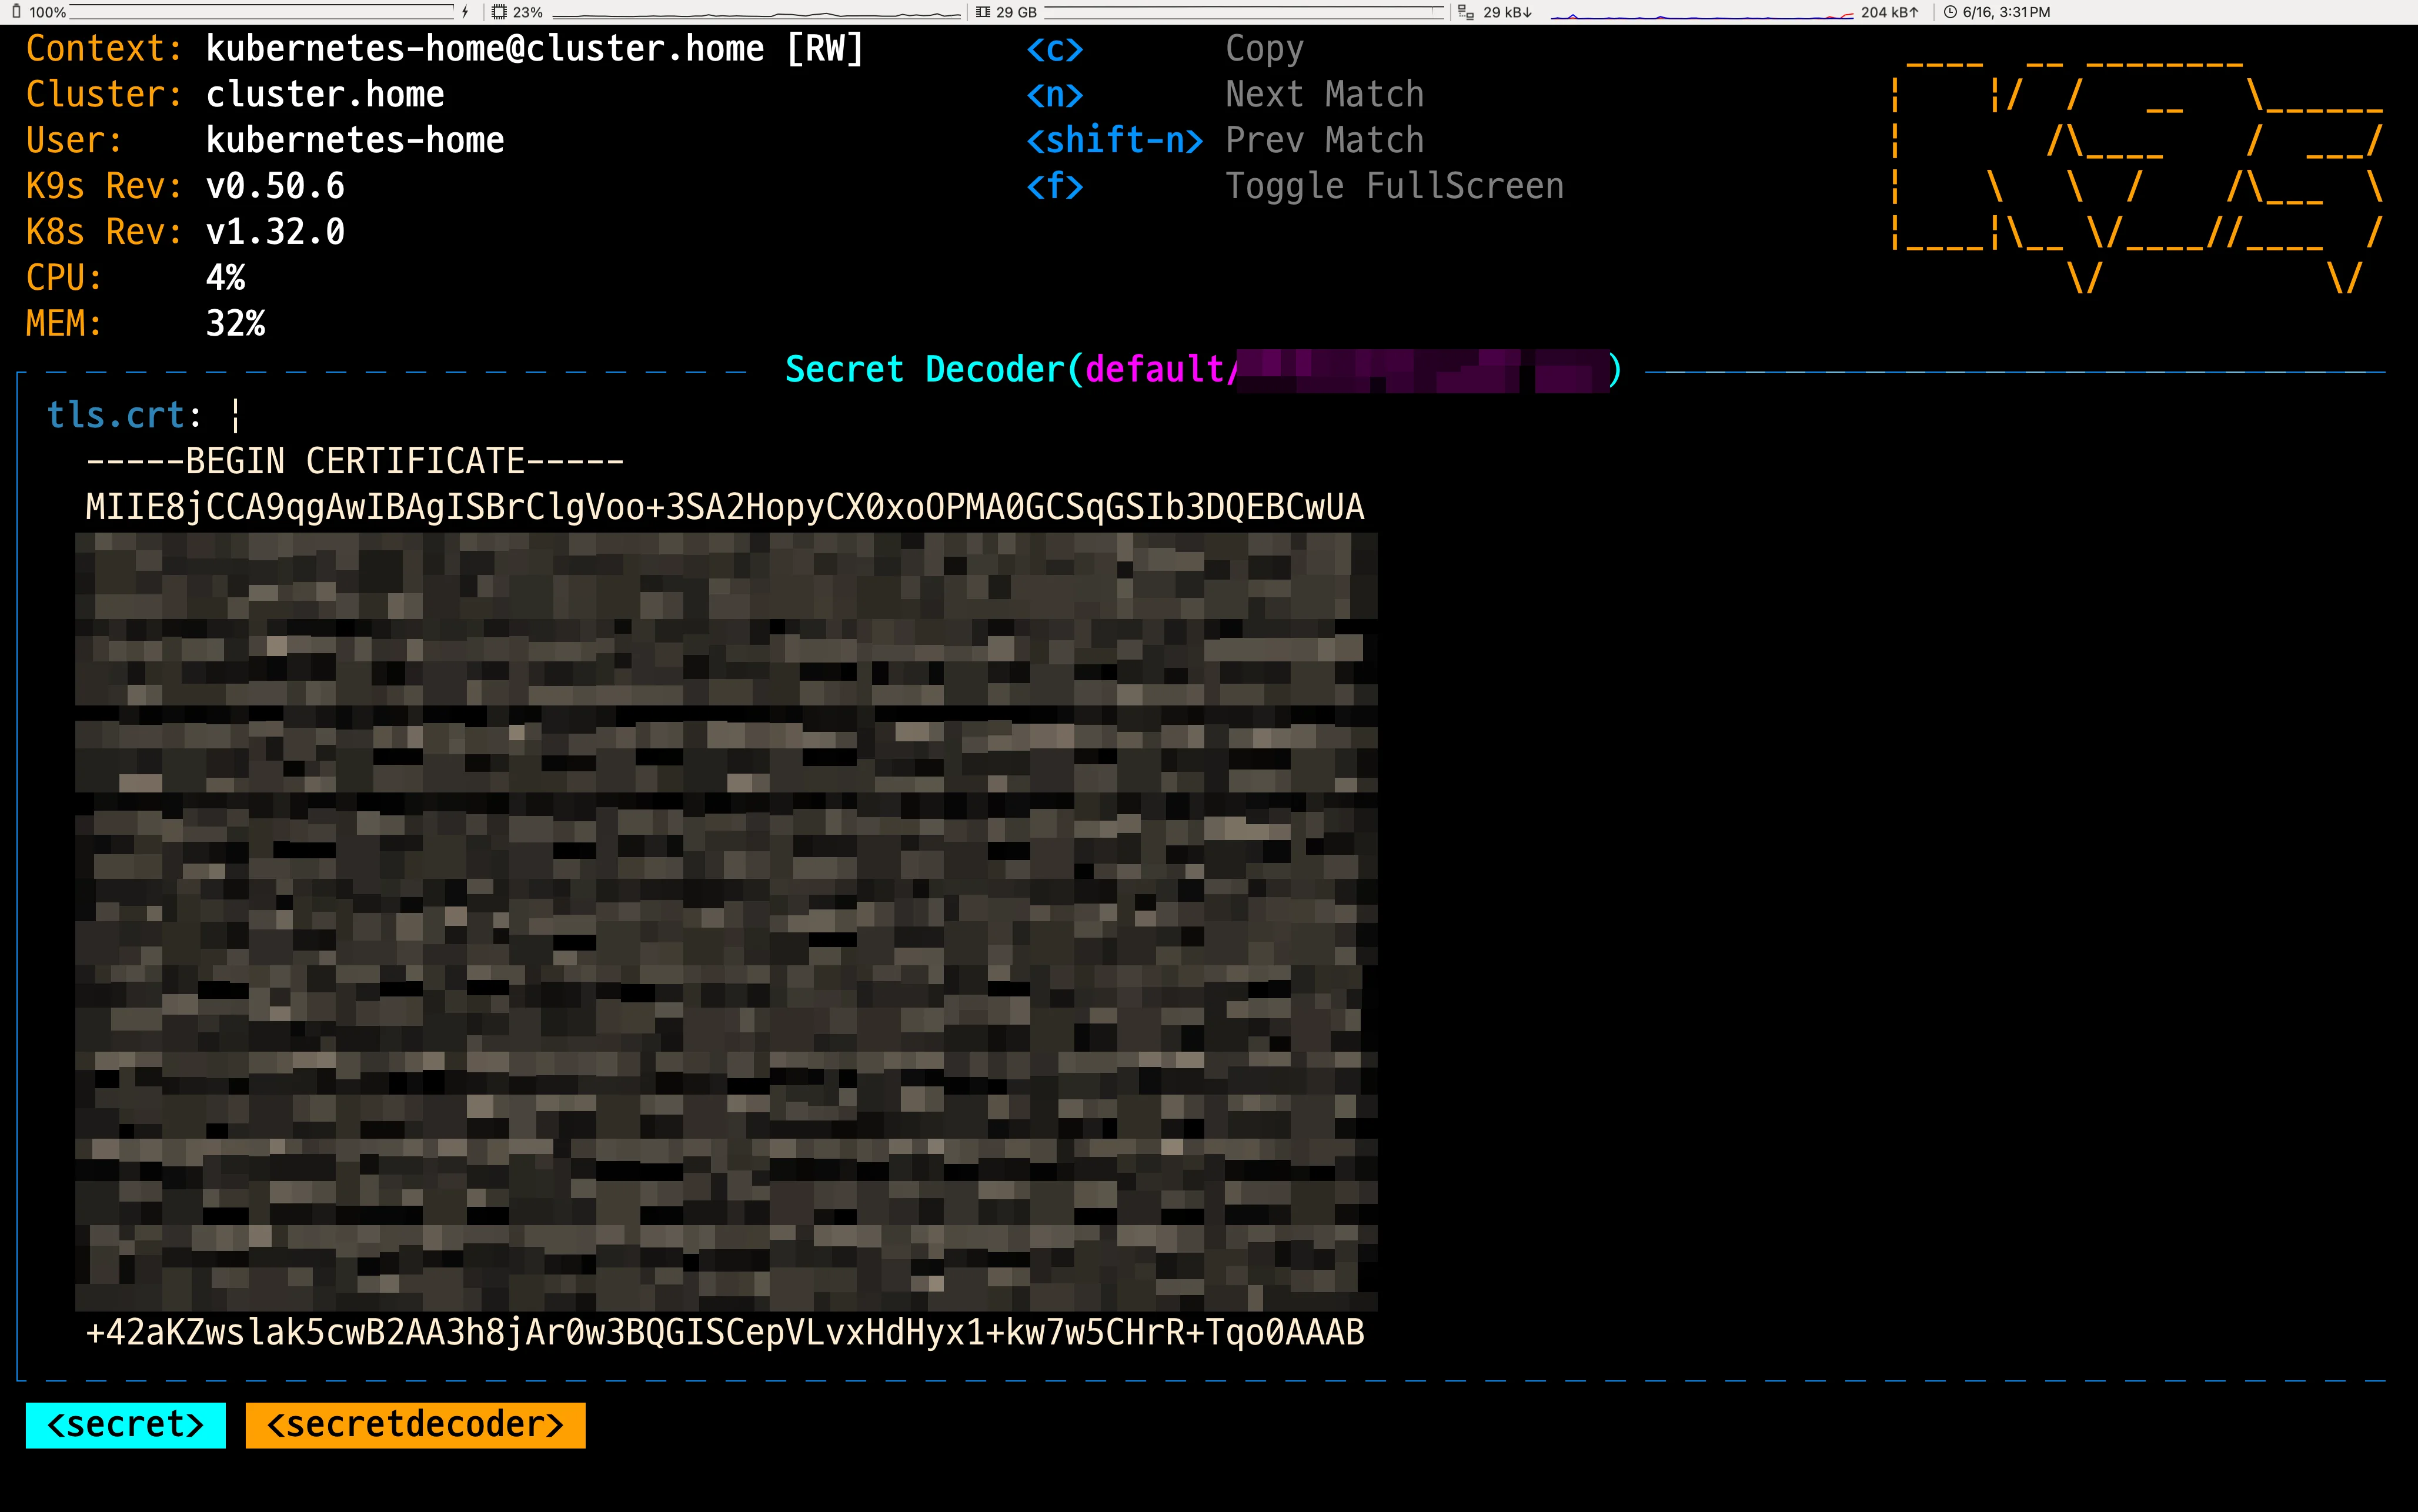This screenshot has width=2418, height=1512.
Task: Click the clock icon beside 6/16 date
Action: coord(1950,12)
